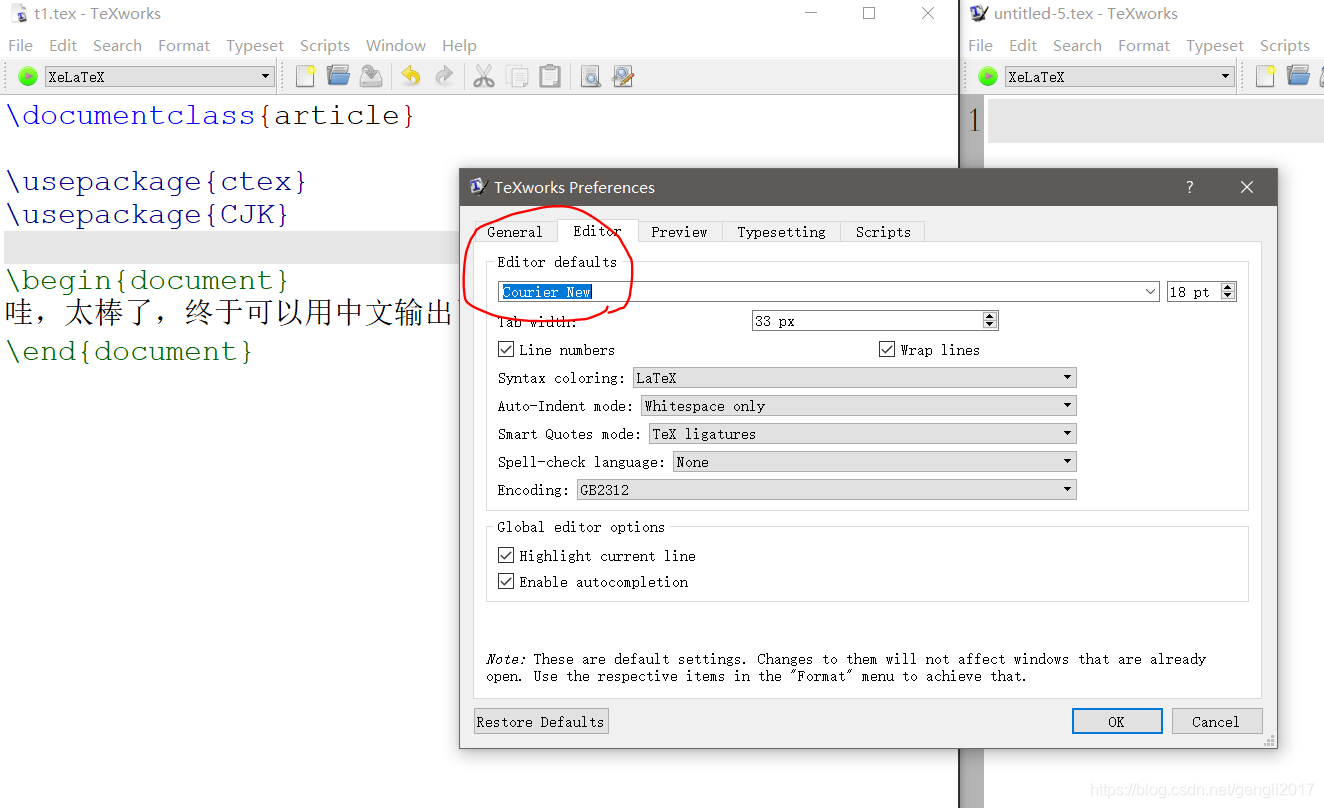Open the Typeset menu in t1.tex window
This screenshot has height=808, width=1324.
tap(255, 45)
